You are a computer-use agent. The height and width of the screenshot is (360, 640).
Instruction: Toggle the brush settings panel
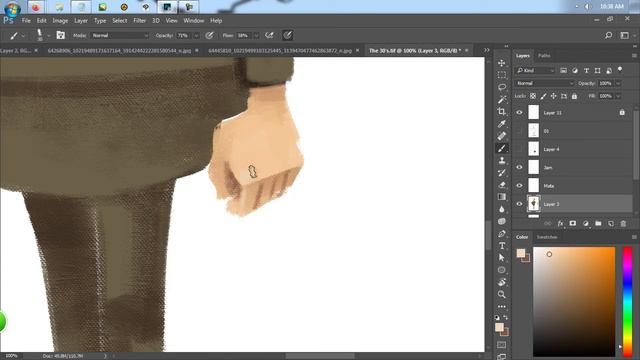[60, 36]
